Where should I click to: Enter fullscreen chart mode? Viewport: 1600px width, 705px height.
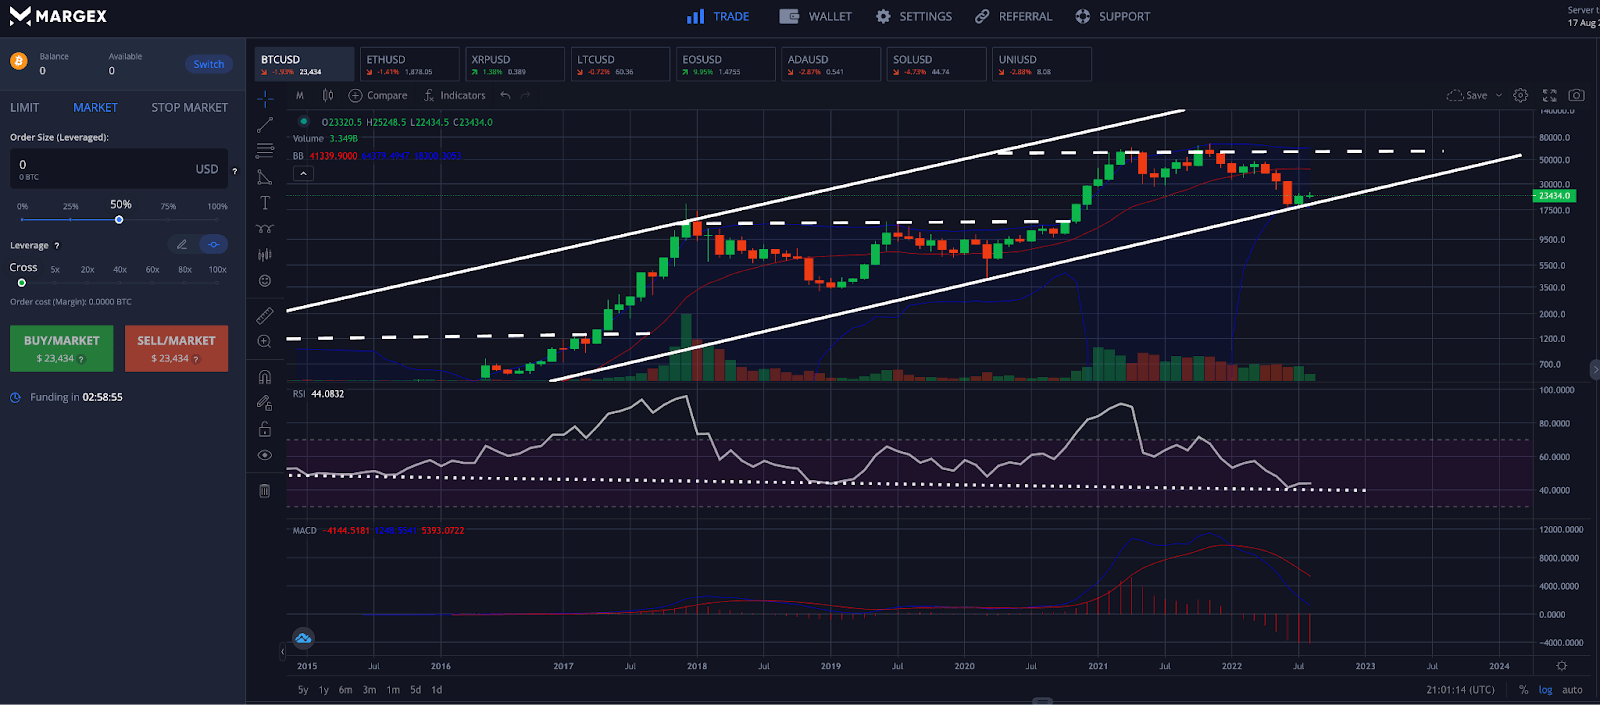(1549, 95)
